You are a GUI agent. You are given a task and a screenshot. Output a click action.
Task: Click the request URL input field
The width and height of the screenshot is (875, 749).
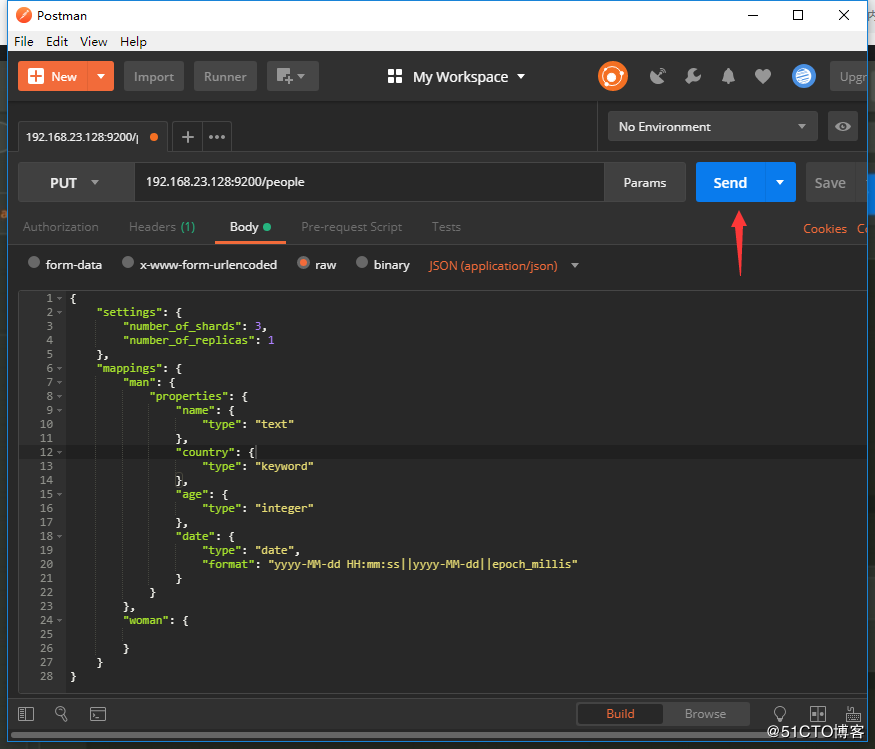pos(369,182)
